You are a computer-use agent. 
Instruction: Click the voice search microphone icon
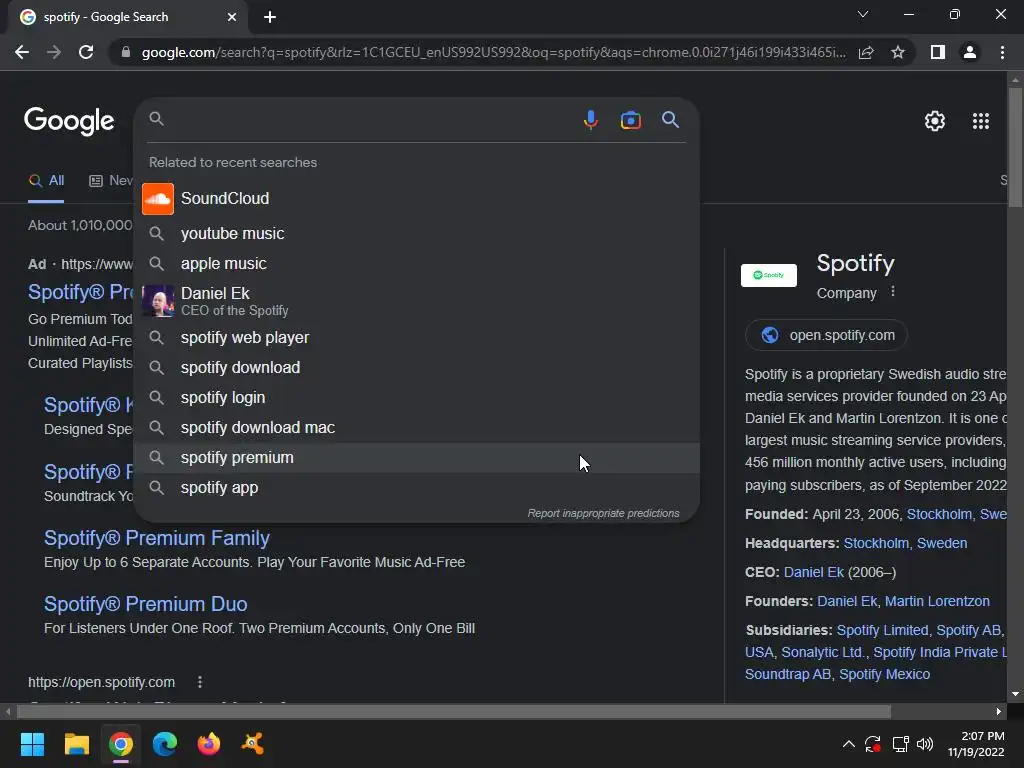click(x=590, y=120)
